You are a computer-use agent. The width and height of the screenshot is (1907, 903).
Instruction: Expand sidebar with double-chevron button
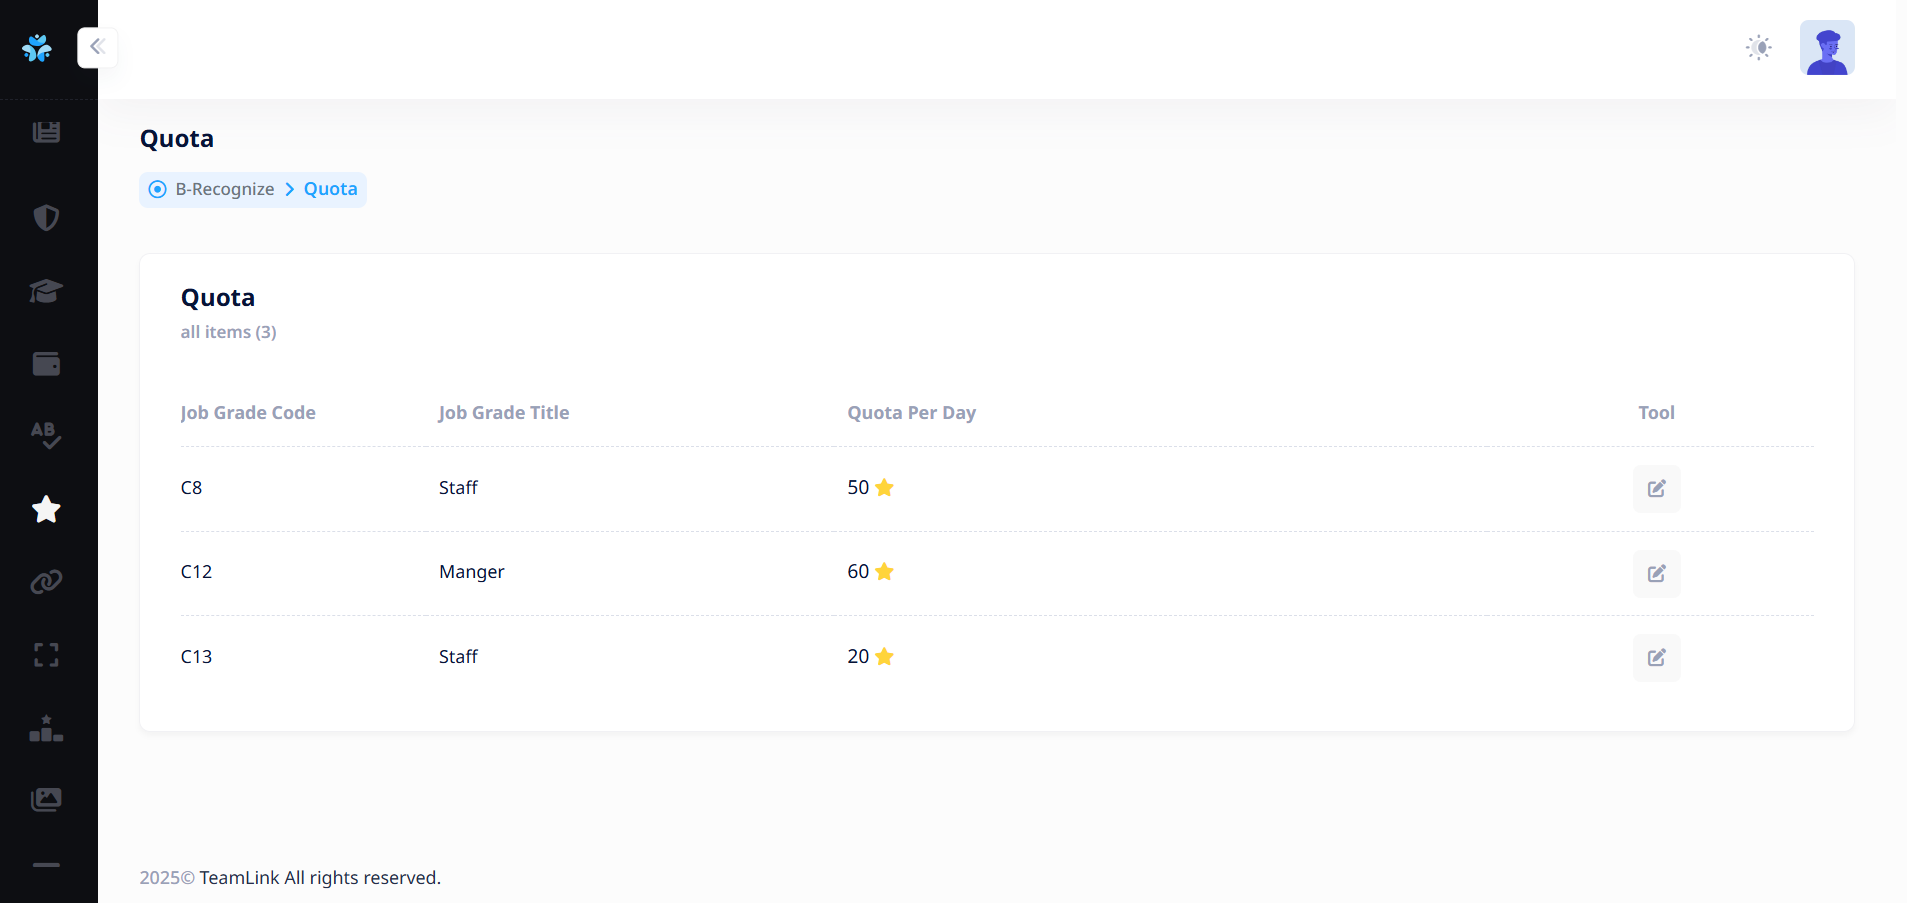pos(97,47)
